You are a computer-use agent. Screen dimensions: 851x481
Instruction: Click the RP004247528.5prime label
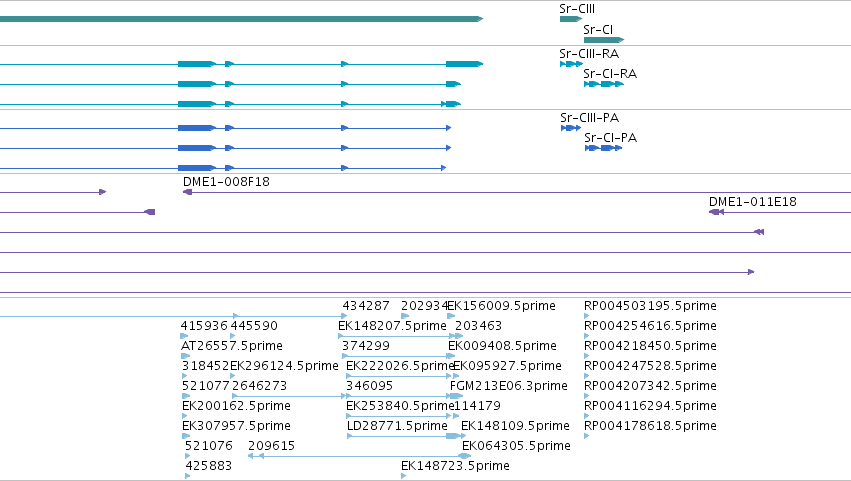point(650,366)
